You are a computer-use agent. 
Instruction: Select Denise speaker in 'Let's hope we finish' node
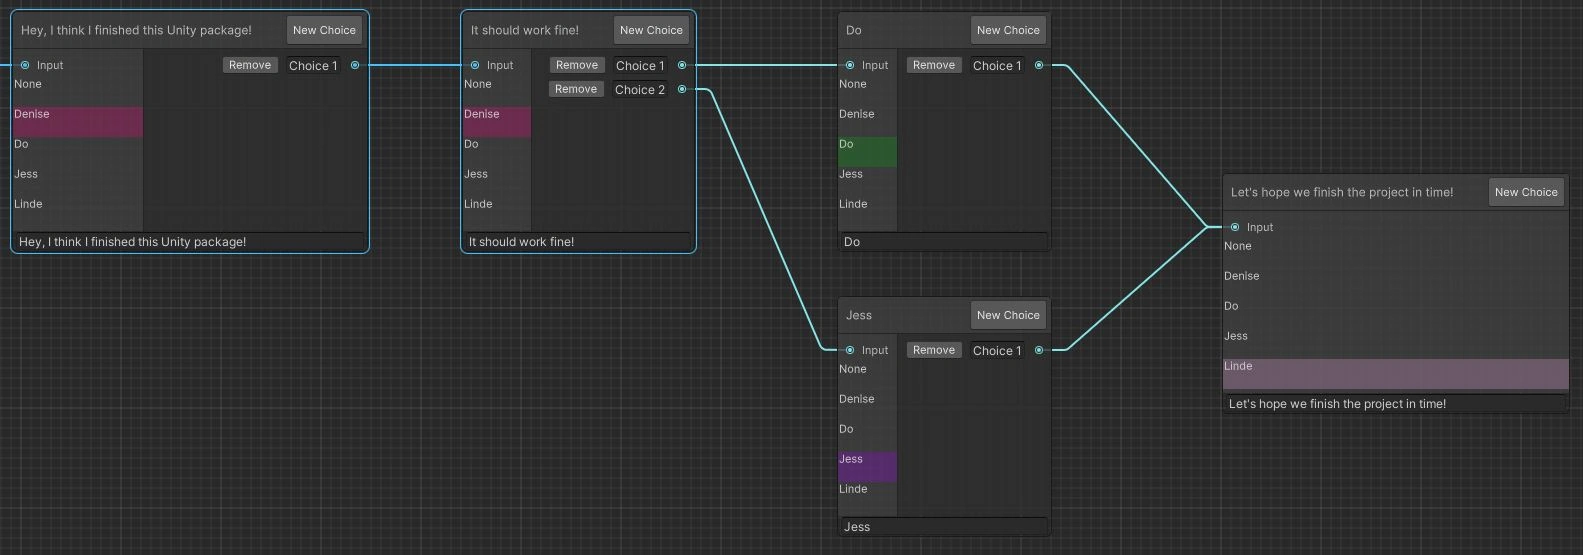pos(1396,283)
